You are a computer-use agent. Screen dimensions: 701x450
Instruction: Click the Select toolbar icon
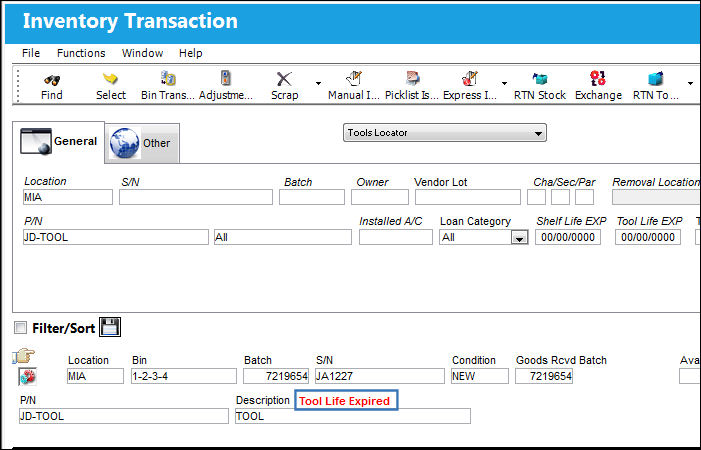110,80
